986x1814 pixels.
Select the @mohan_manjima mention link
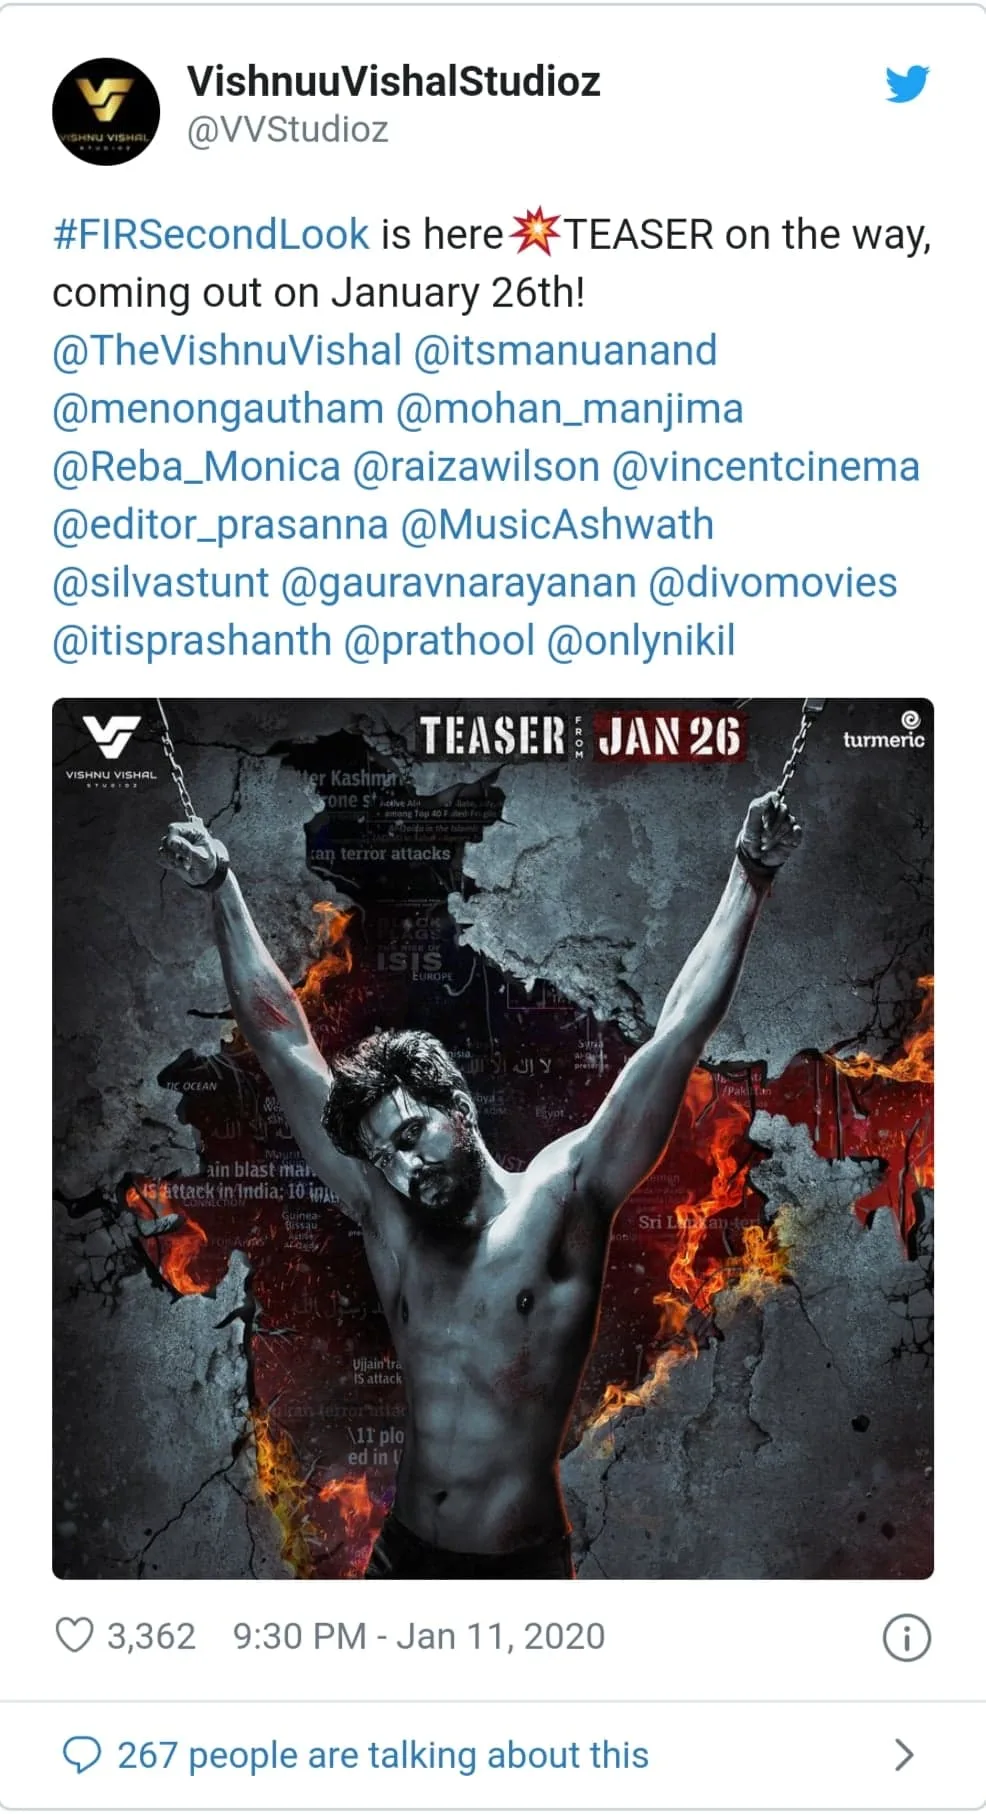point(570,409)
